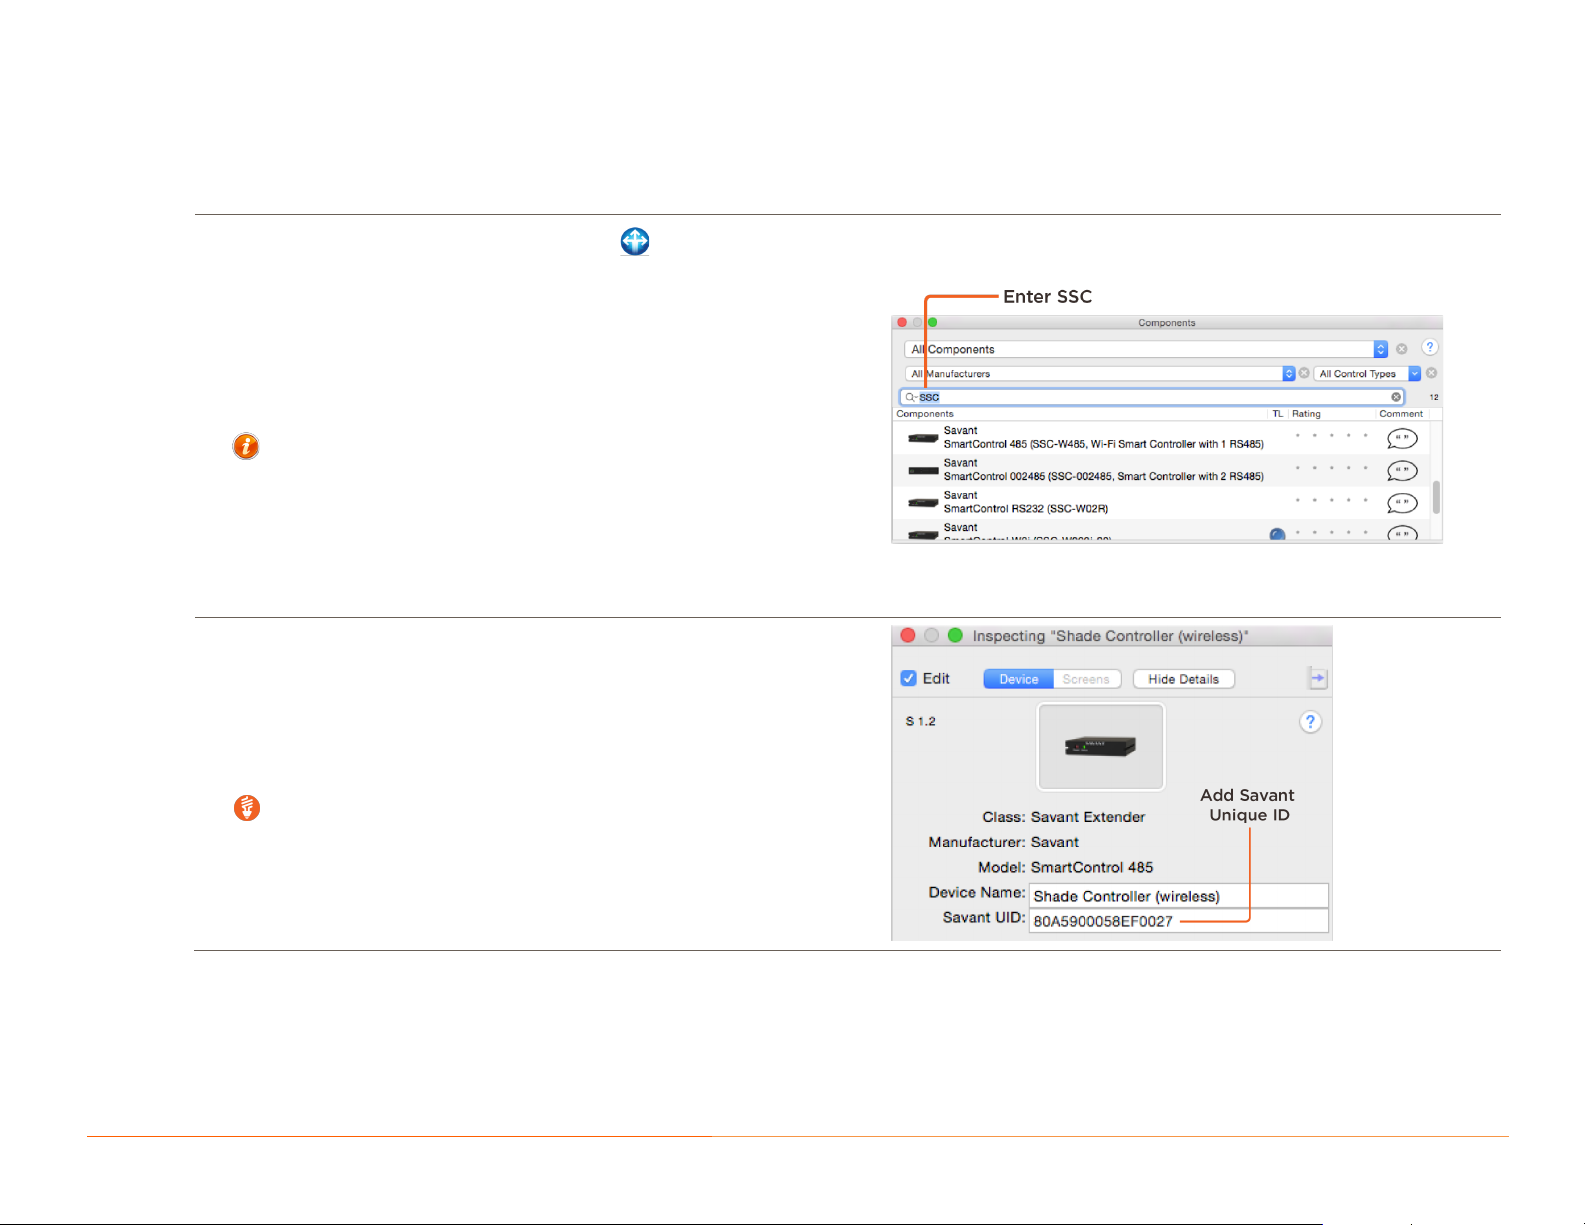Click the TL column header
The width and height of the screenshot is (1585, 1225).
[x=1277, y=414]
